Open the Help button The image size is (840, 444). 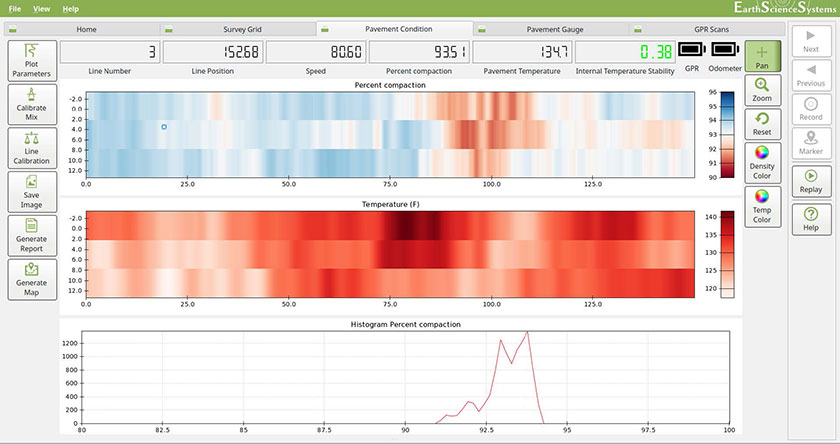click(811, 220)
